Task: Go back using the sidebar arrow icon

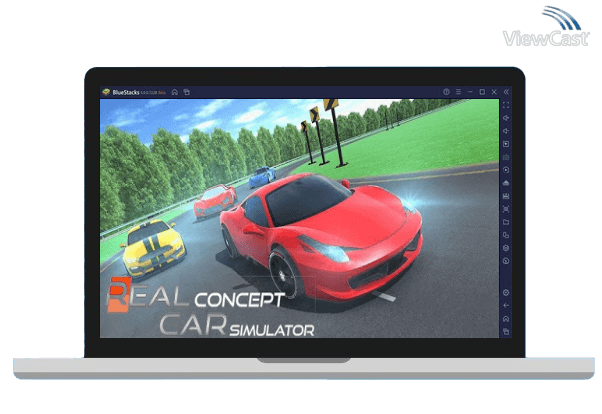Action: [506, 305]
